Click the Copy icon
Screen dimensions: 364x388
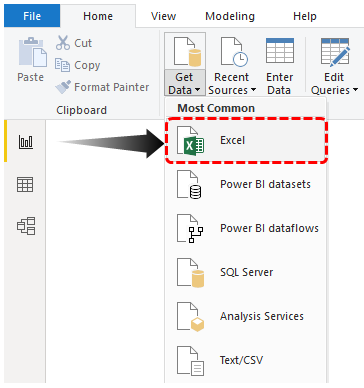pyautogui.click(x=62, y=65)
